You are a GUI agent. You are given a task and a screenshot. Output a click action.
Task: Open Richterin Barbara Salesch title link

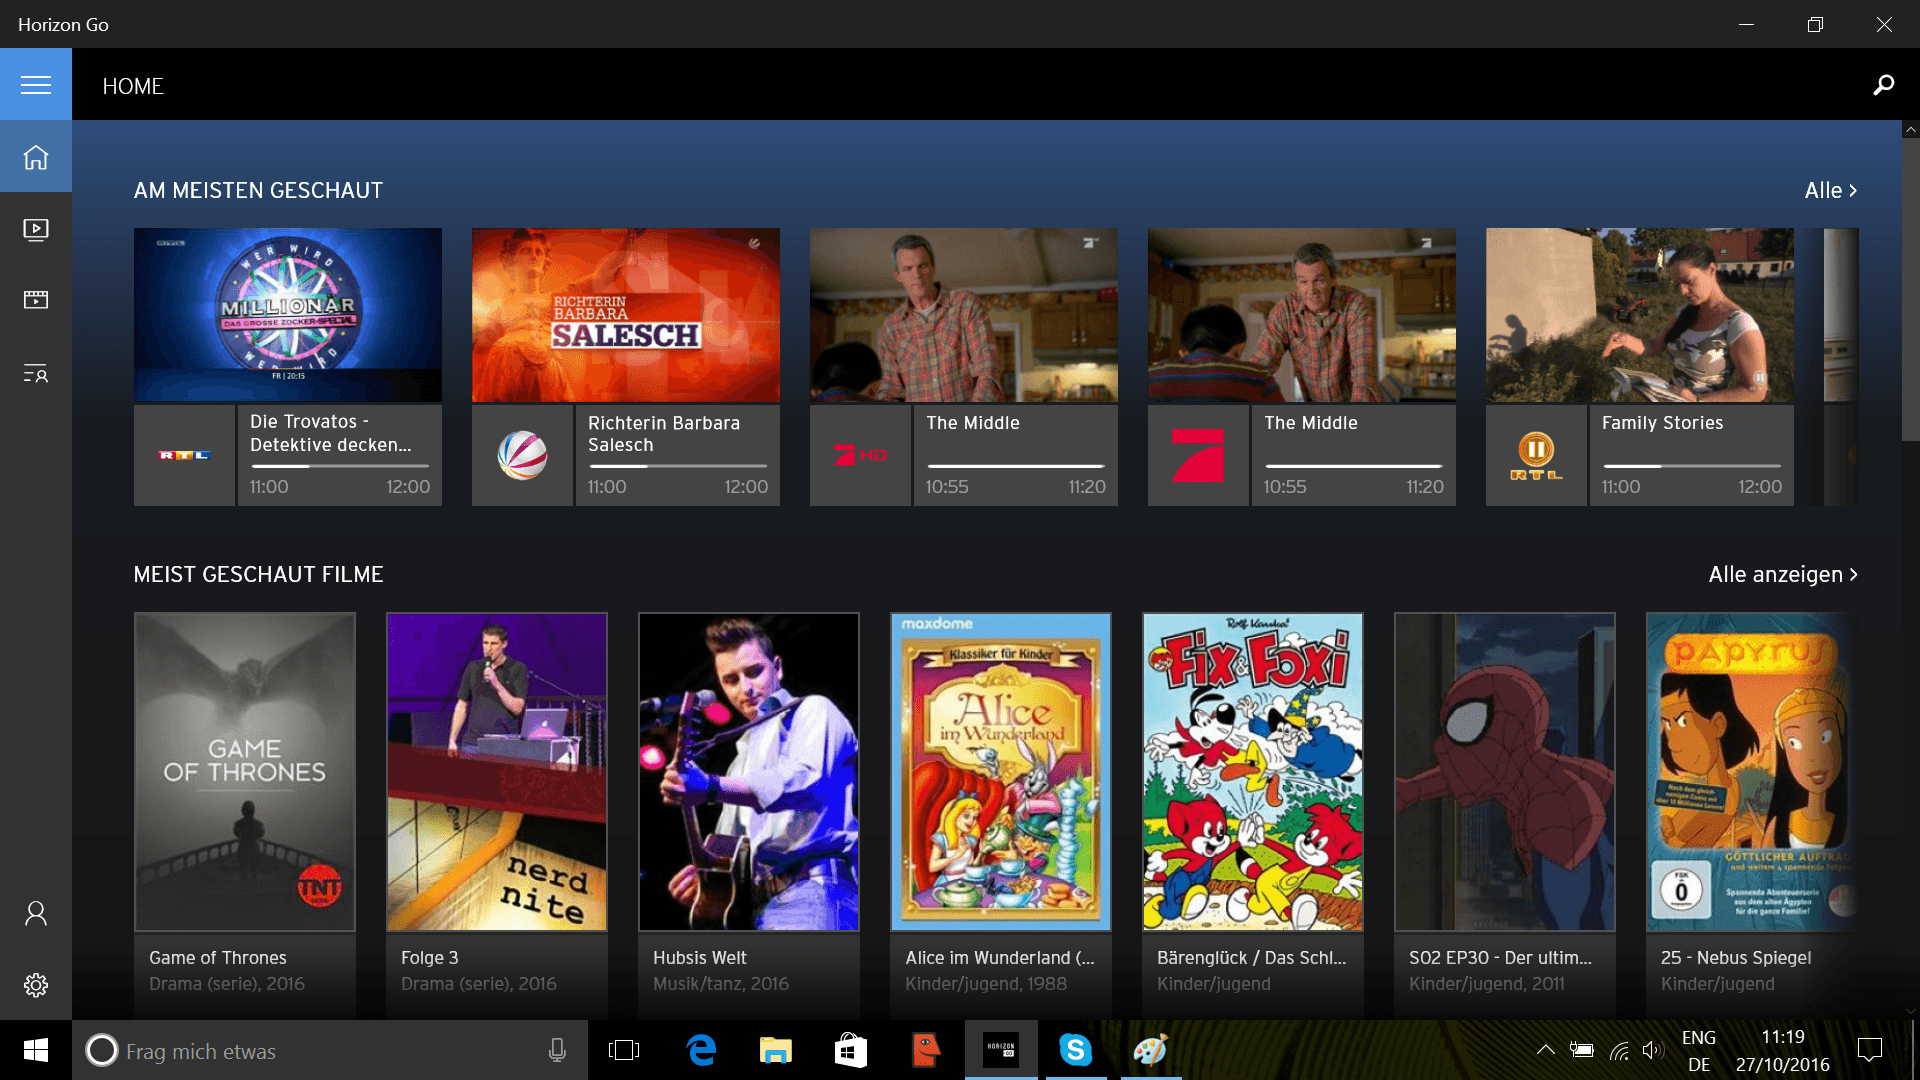[664, 434]
